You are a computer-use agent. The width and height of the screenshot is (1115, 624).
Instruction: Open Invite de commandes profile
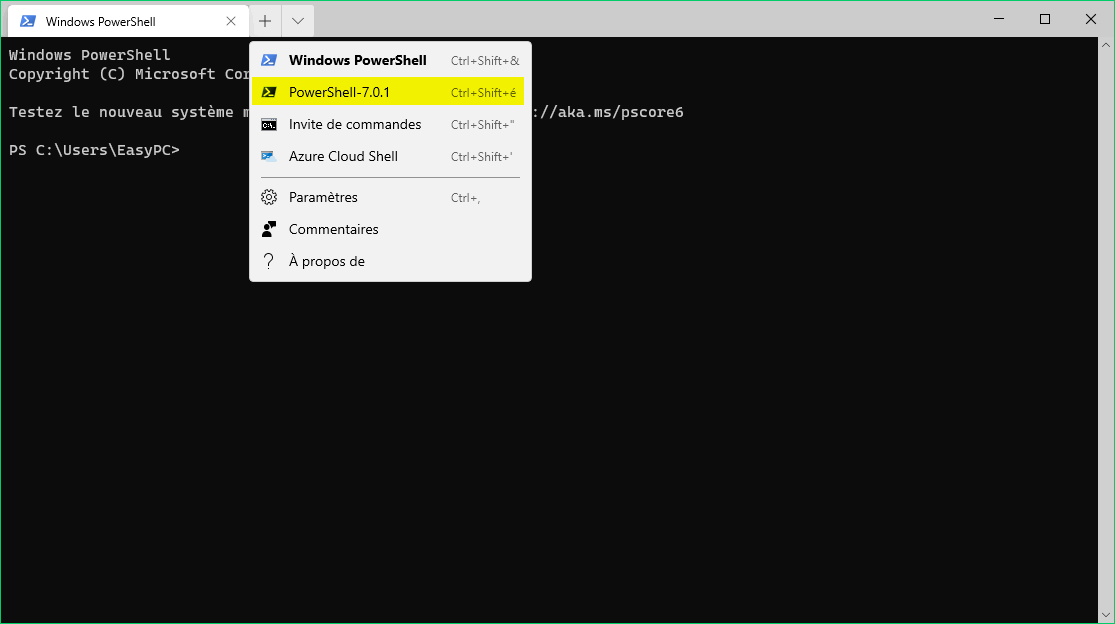[x=390, y=124]
